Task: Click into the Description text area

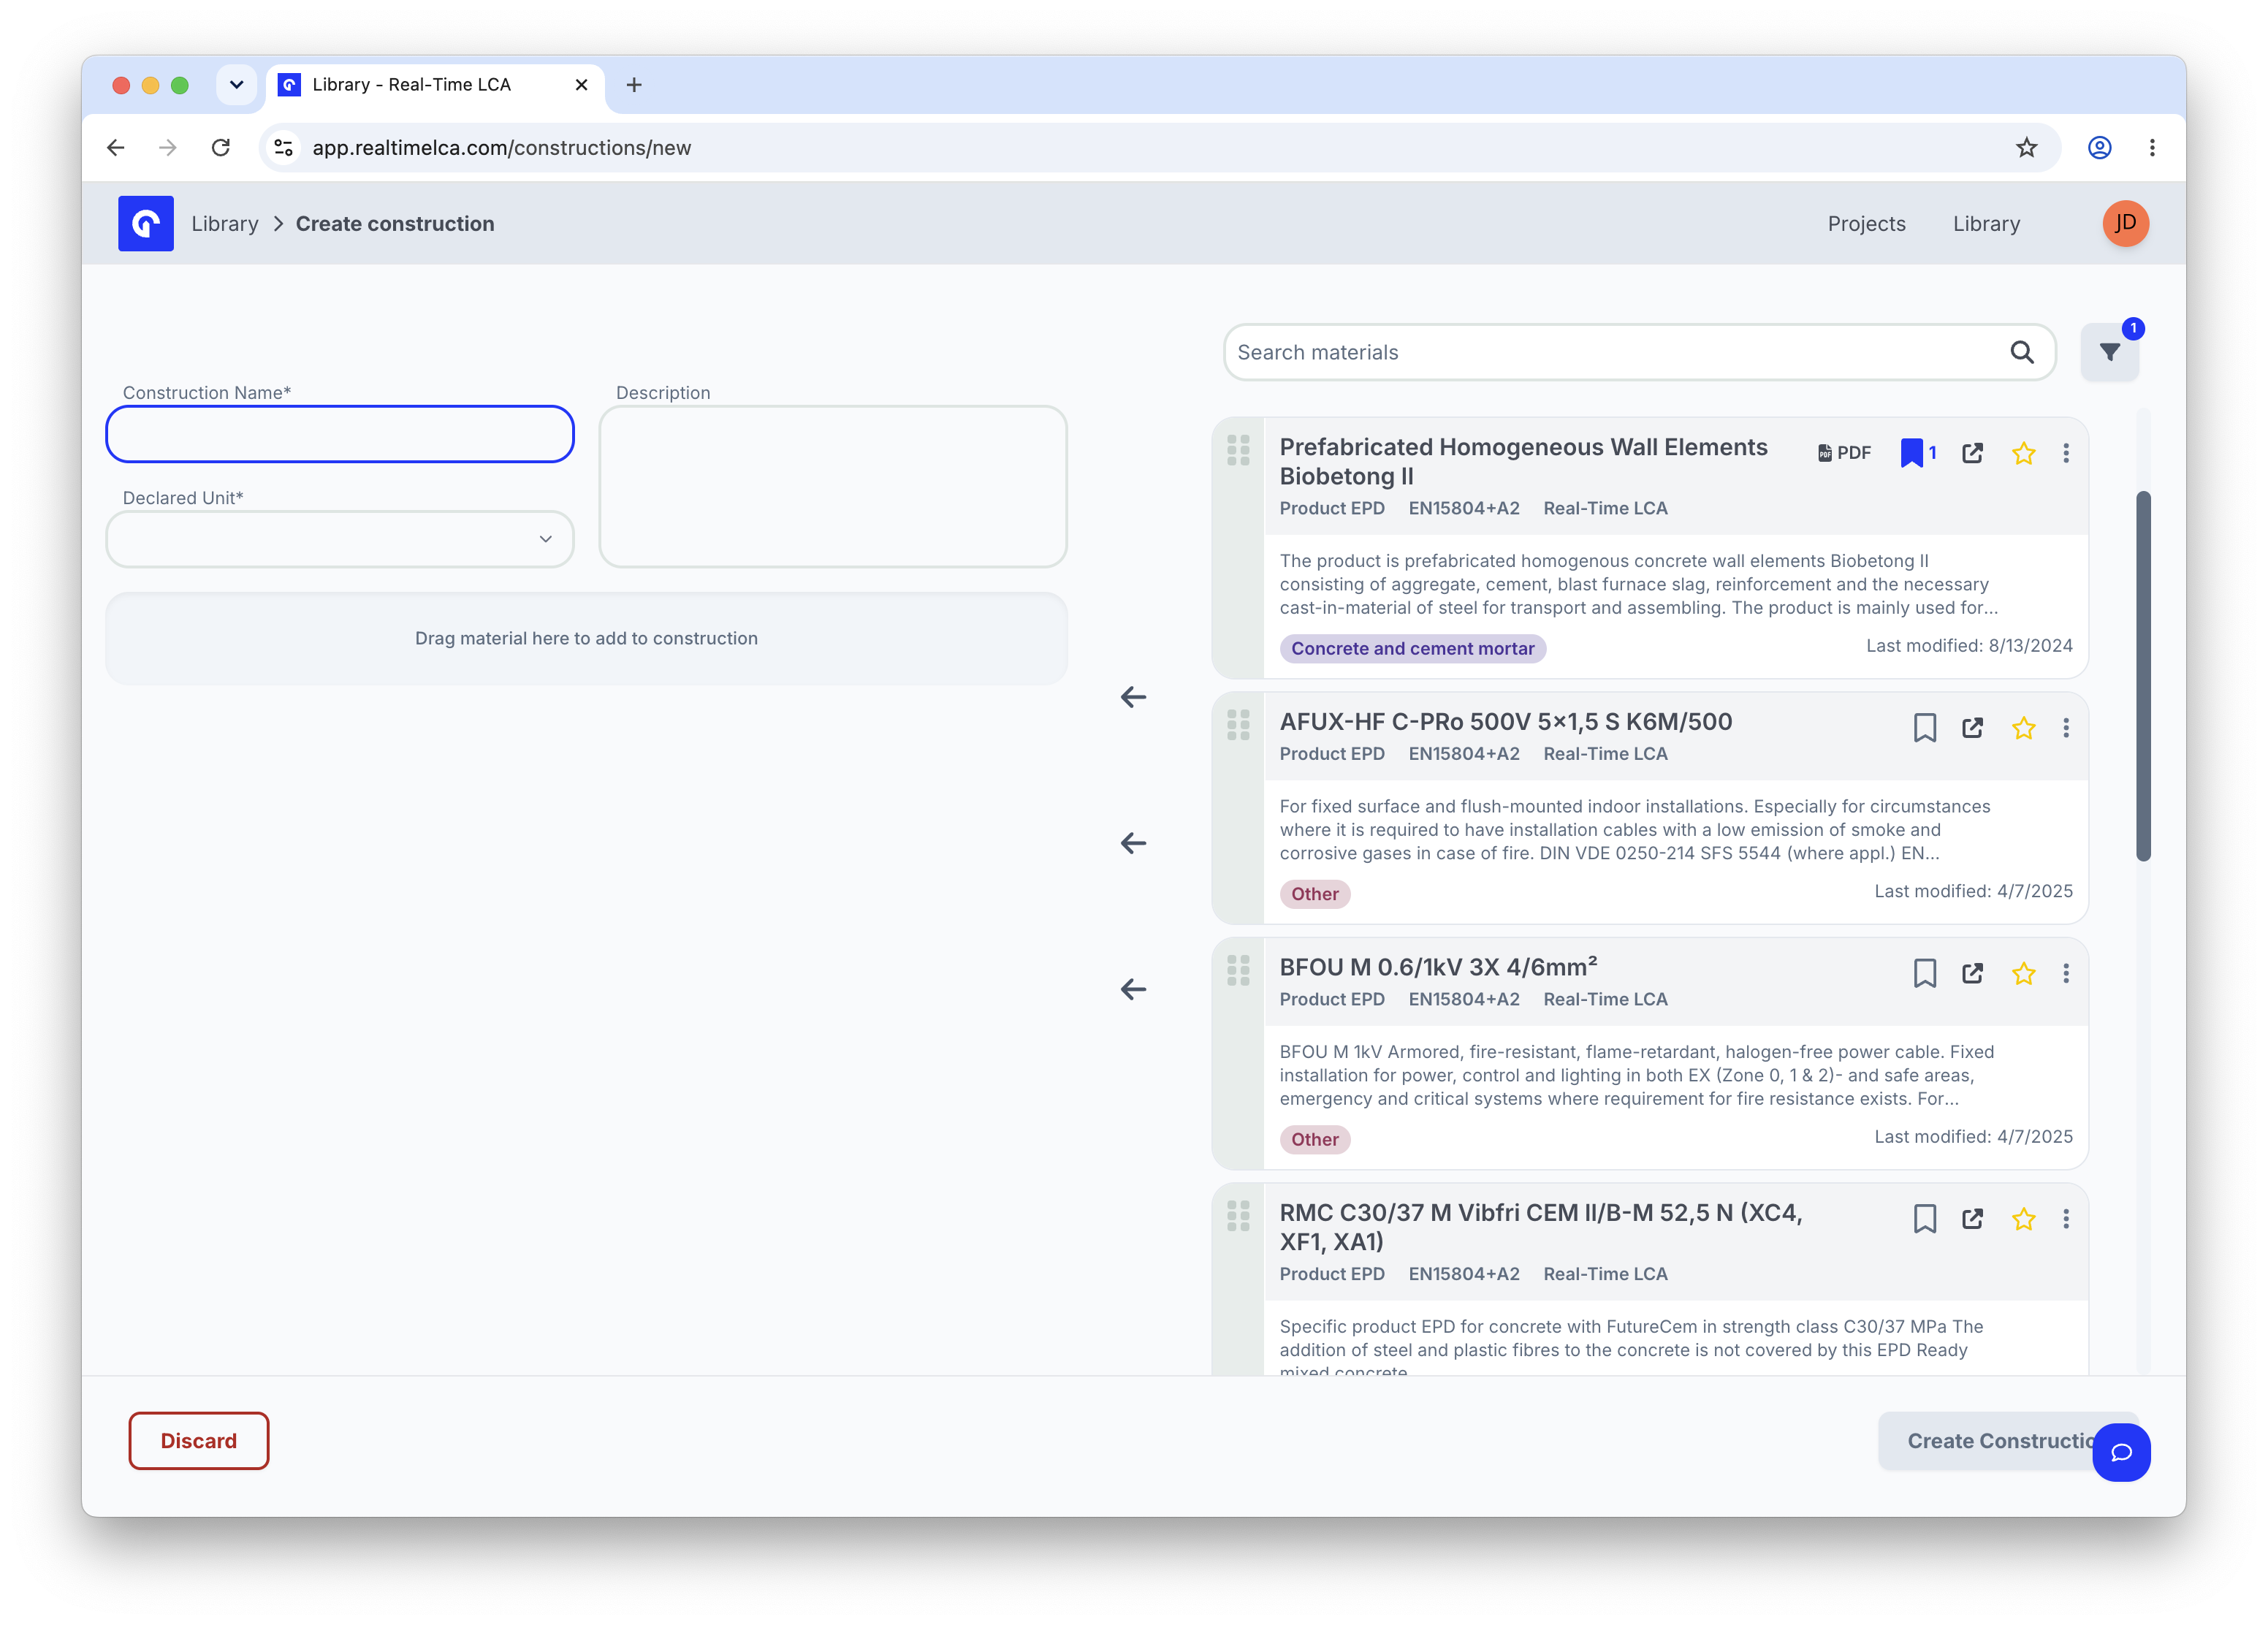Action: coord(833,487)
